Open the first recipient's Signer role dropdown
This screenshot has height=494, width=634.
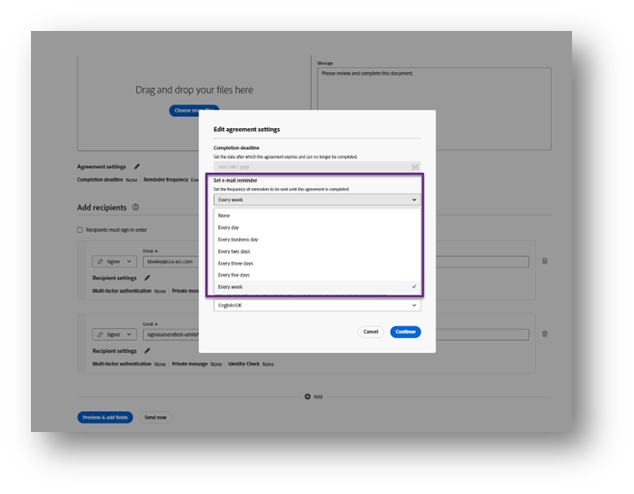pos(114,261)
